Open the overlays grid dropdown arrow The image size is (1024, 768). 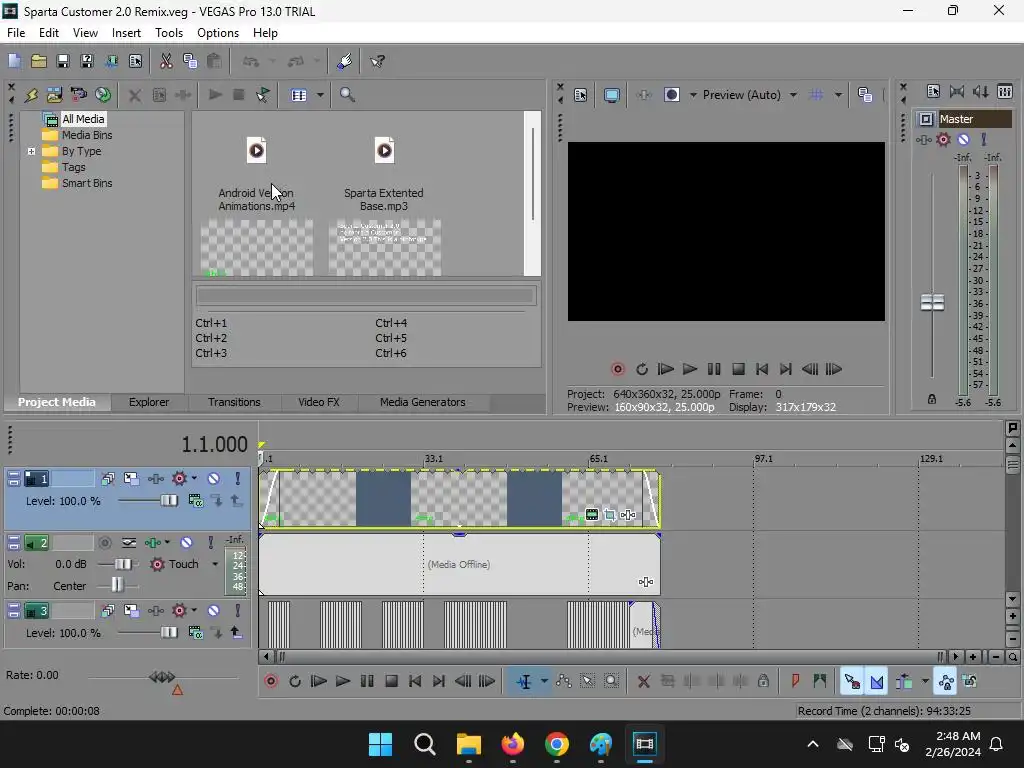tap(838, 95)
